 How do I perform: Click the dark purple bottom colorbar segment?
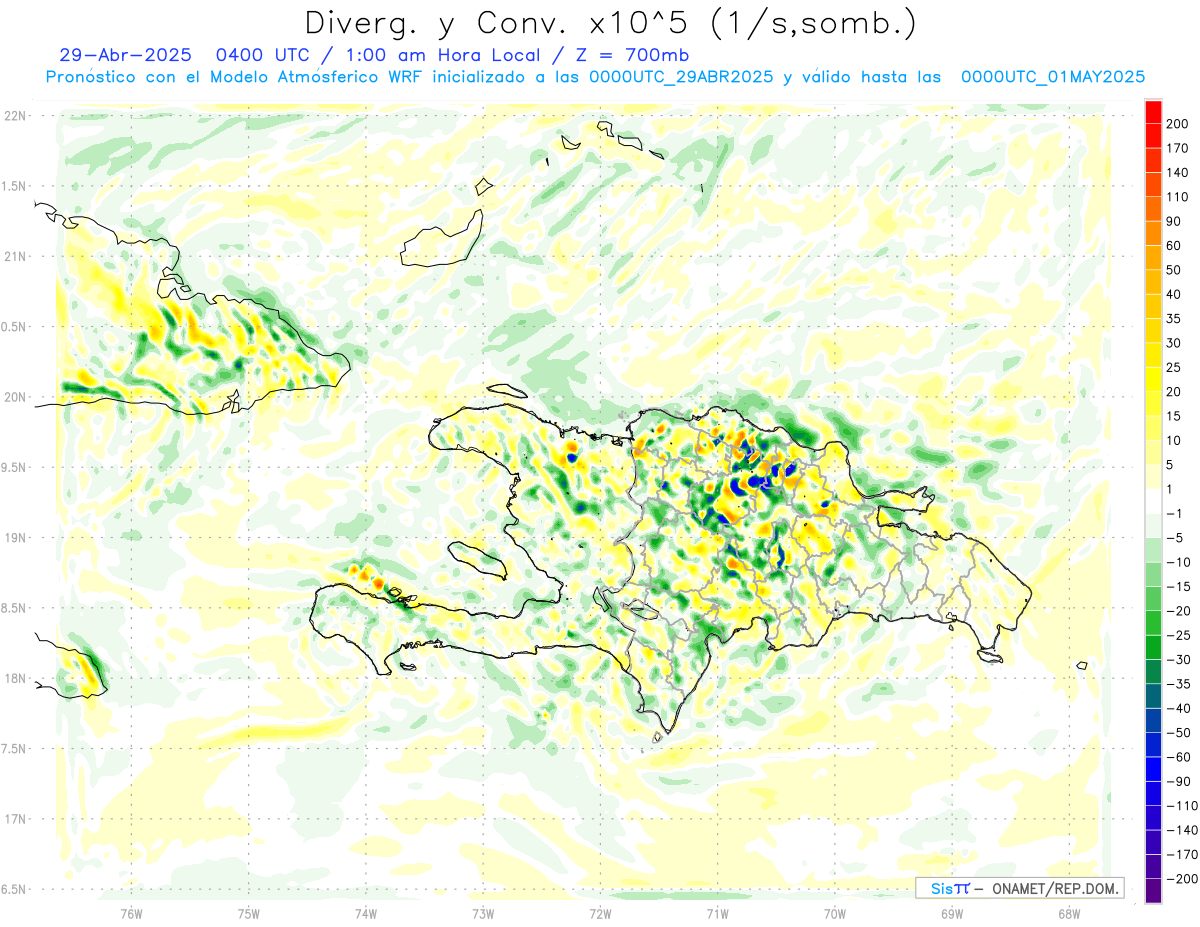[1153, 891]
